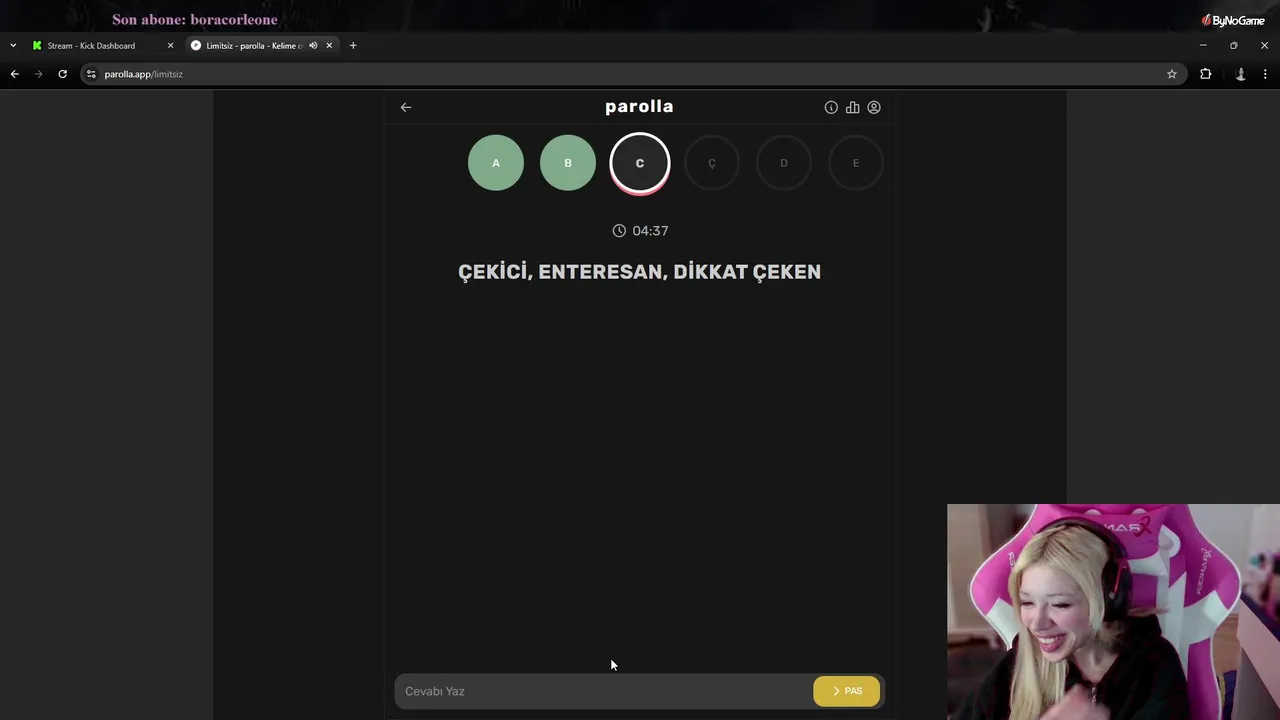1280x720 pixels.
Task: Select letter D circle
Action: tap(784, 163)
